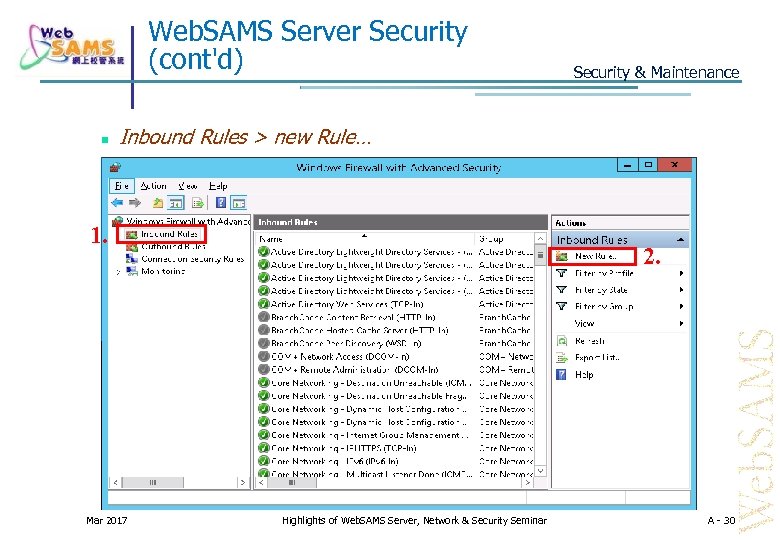Viewport: 780px width, 540px height.
Task: Minimize the Windows Firewall window
Action: (x=628, y=165)
